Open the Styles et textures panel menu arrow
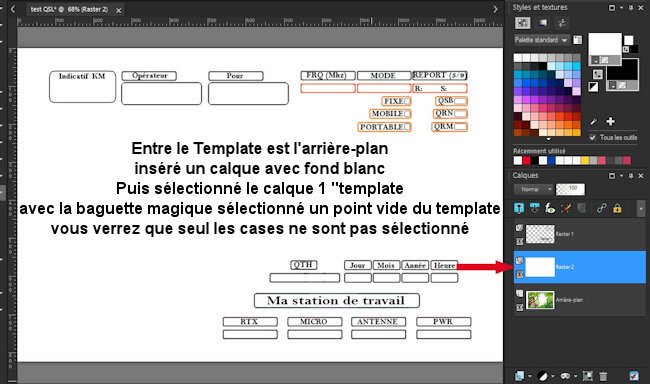 click(621, 7)
